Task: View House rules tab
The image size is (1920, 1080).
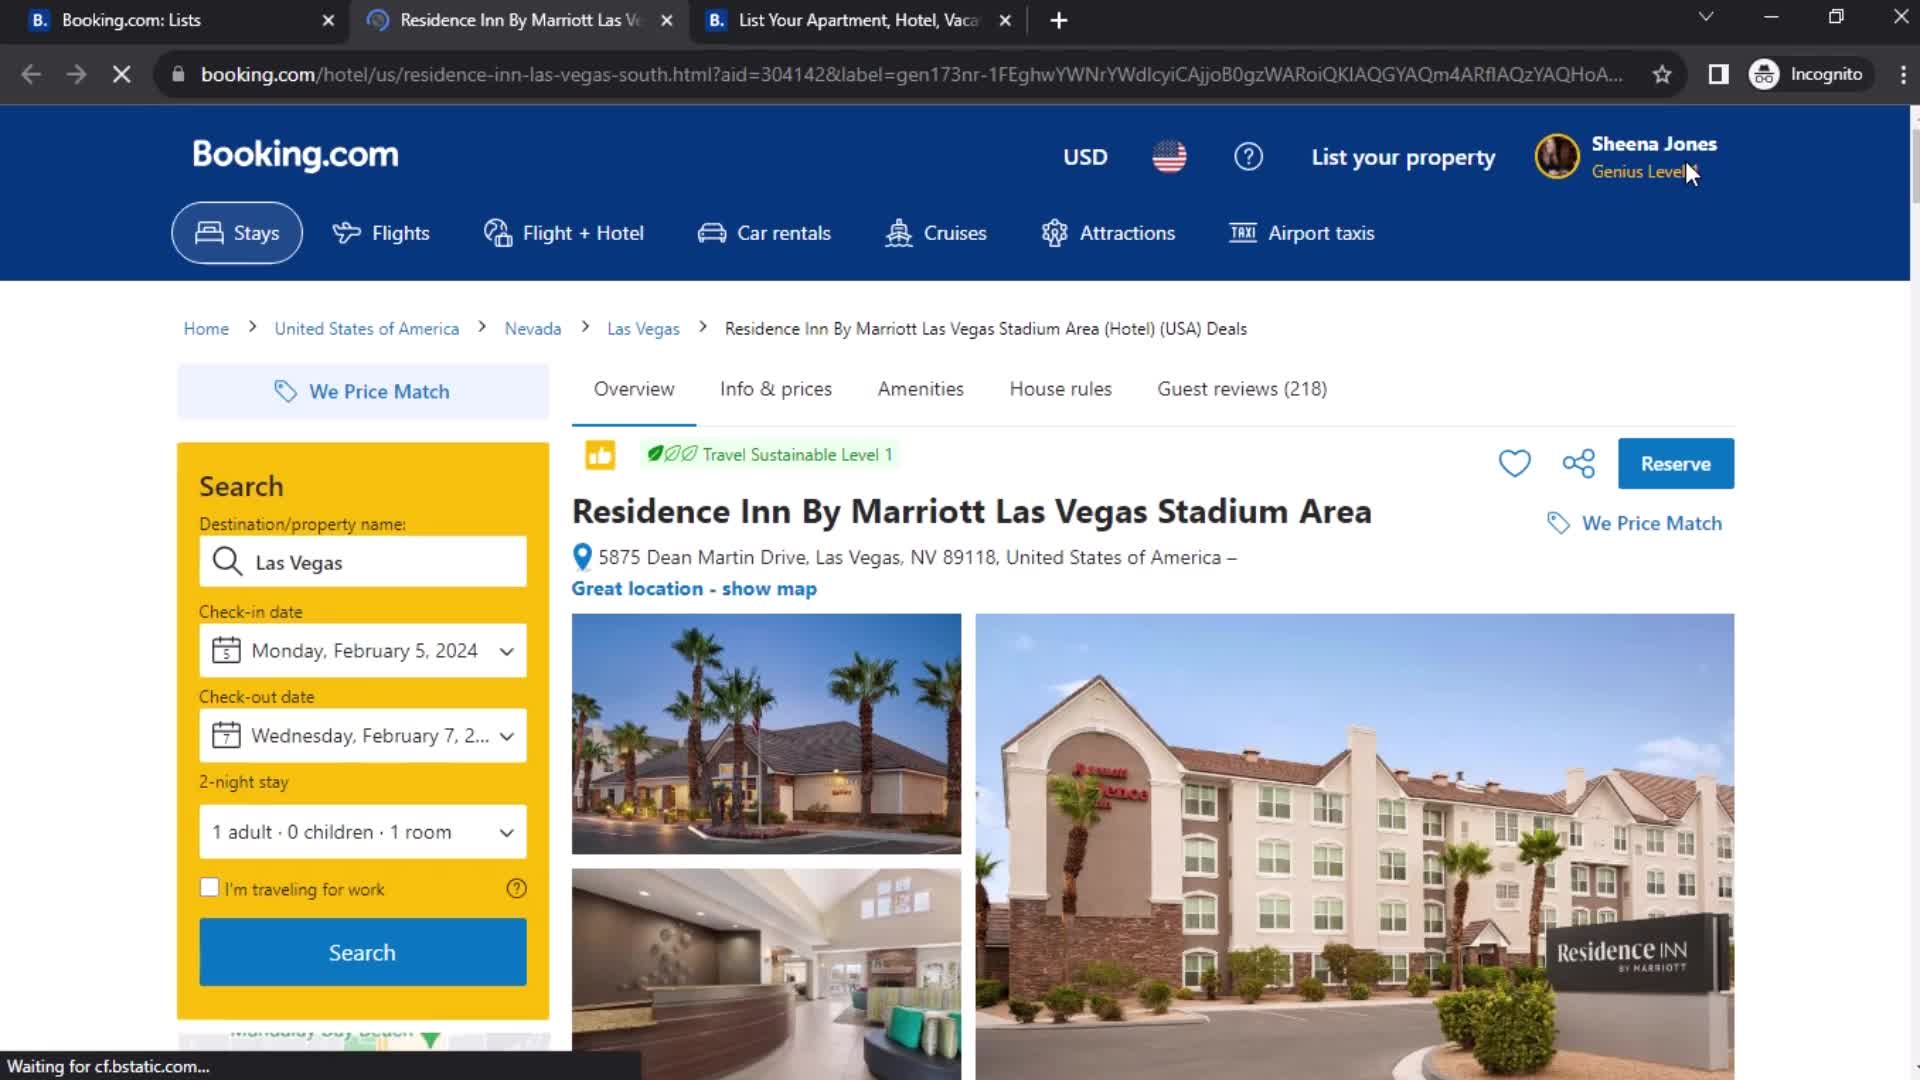Action: pos(1061,389)
